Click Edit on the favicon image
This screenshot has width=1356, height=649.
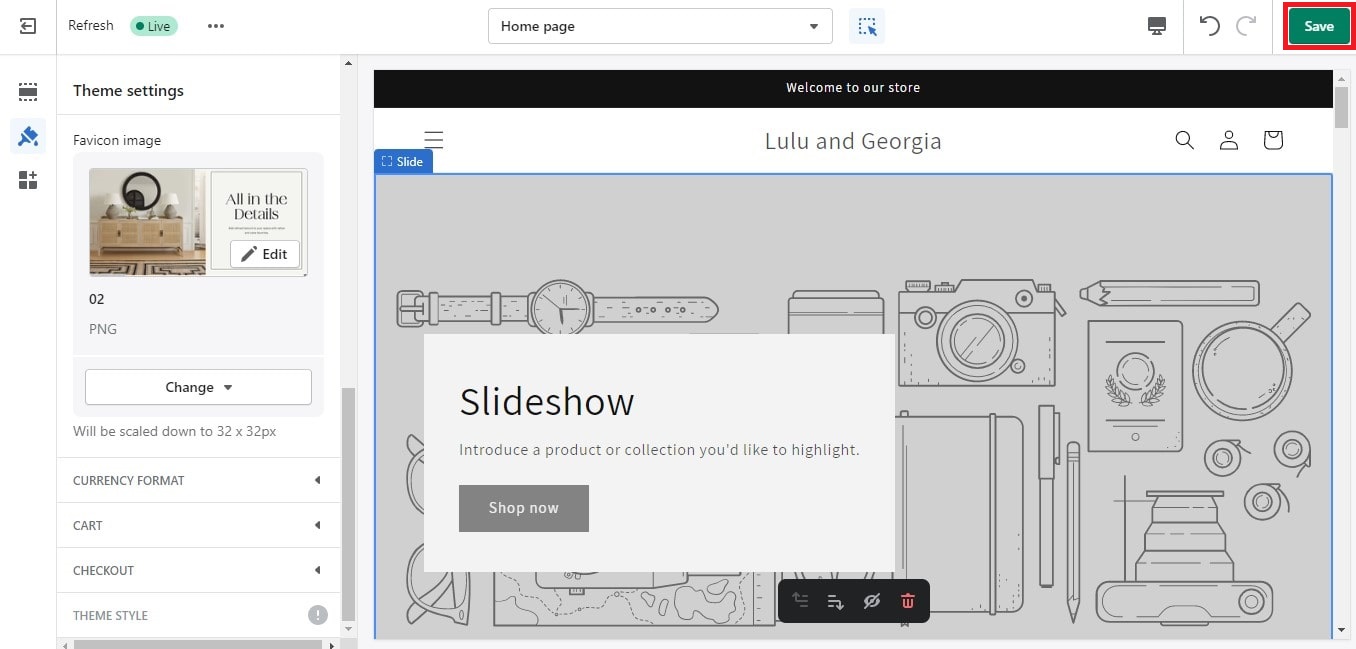pyautogui.click(x=265, y=254)
